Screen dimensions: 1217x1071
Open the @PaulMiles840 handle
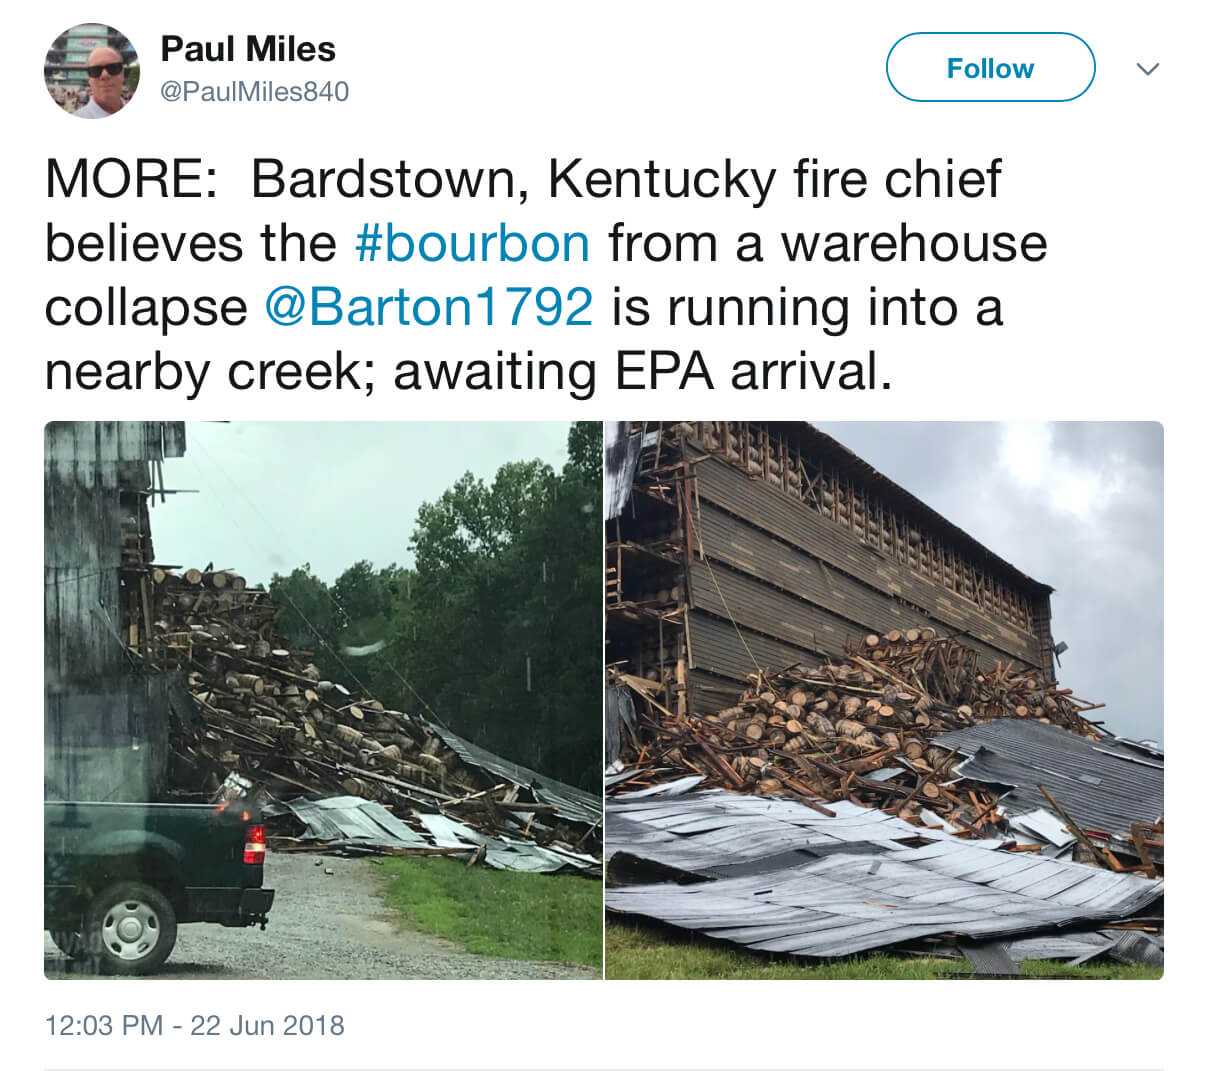255,92
